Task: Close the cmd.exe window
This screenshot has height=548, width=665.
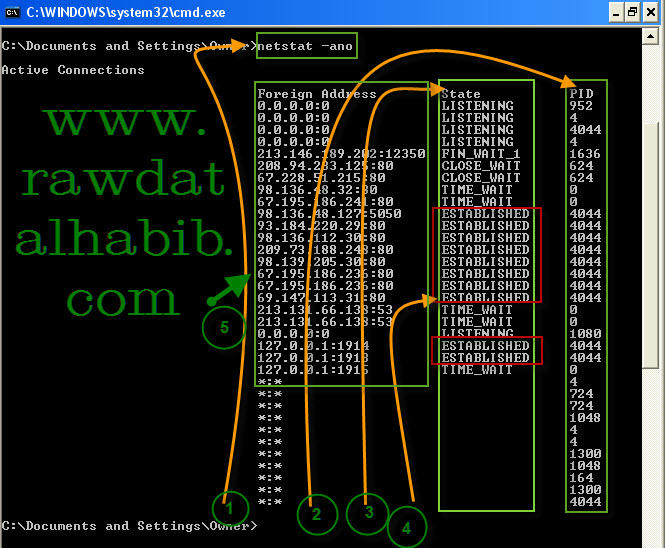Action: (x=651, y=13)
